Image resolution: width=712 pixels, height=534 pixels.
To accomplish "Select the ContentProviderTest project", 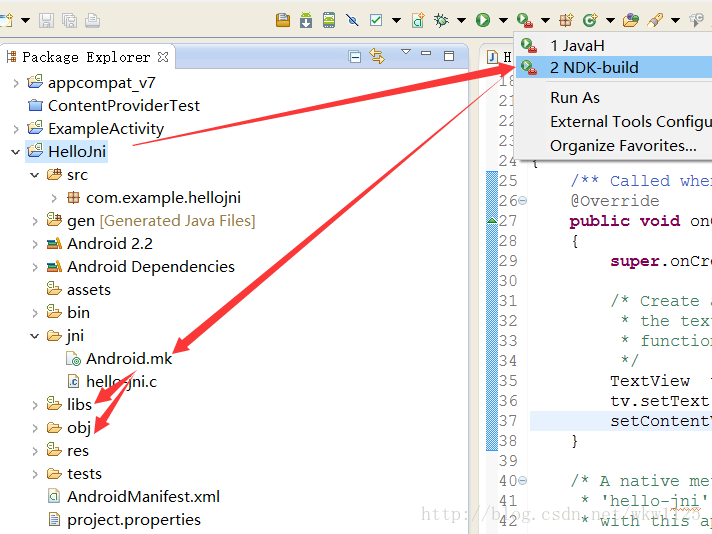I will 114,106.
